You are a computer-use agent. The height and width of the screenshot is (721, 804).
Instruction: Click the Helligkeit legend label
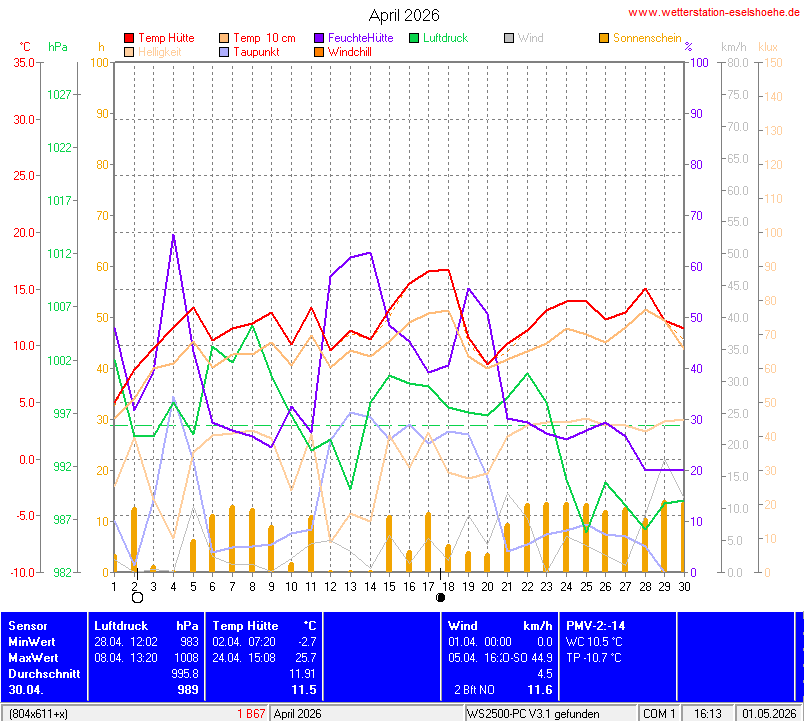pyautogui.click(x=159, y=52)
